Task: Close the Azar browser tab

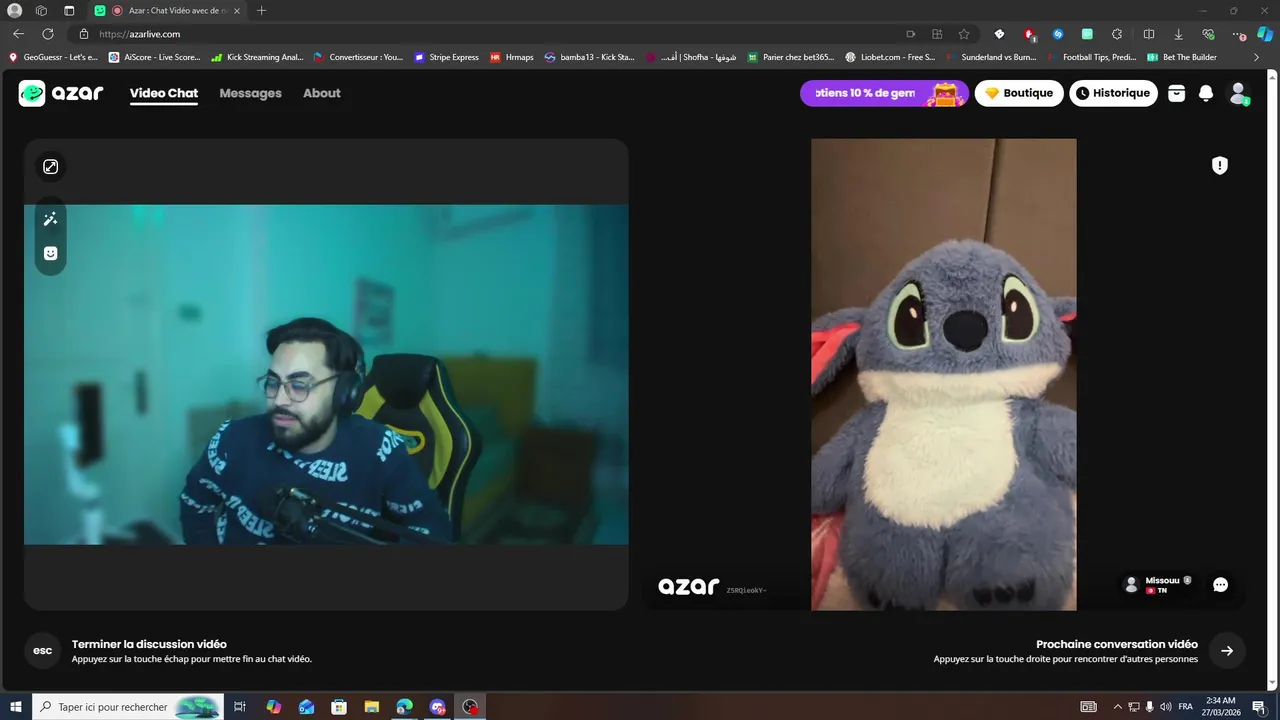Action: [237, 10]
